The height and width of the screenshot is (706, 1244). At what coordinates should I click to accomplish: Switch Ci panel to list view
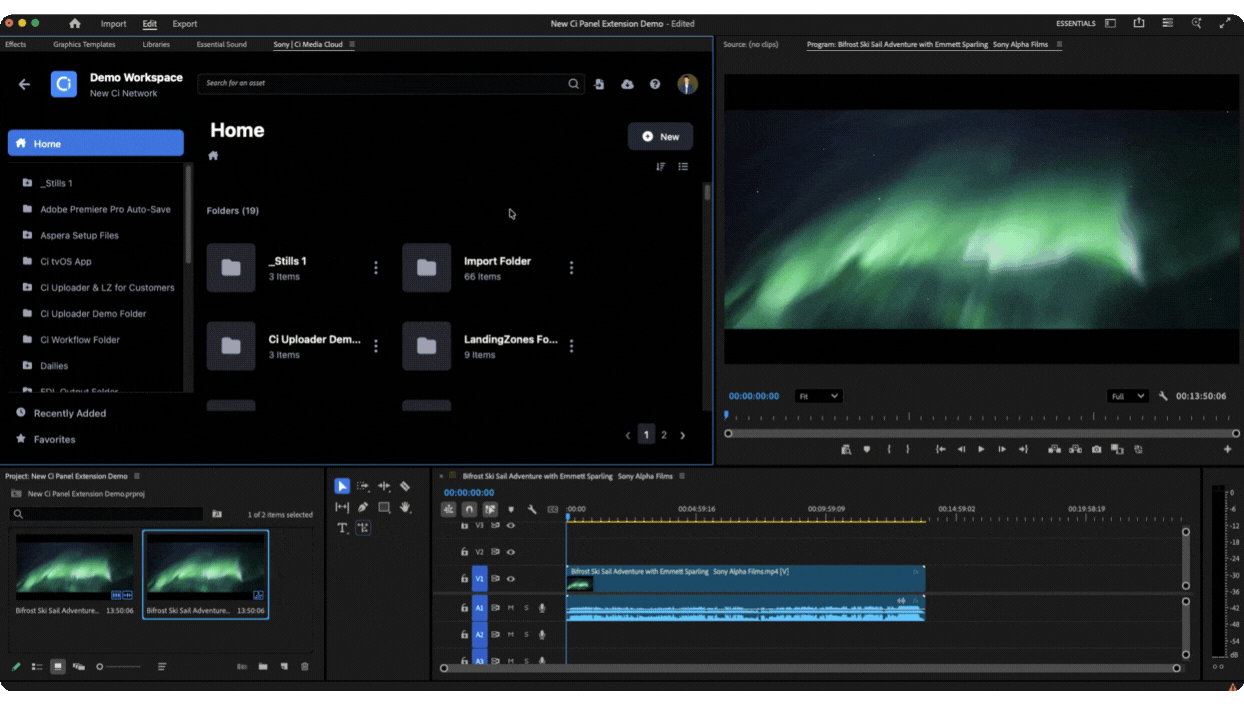(683, 167)
